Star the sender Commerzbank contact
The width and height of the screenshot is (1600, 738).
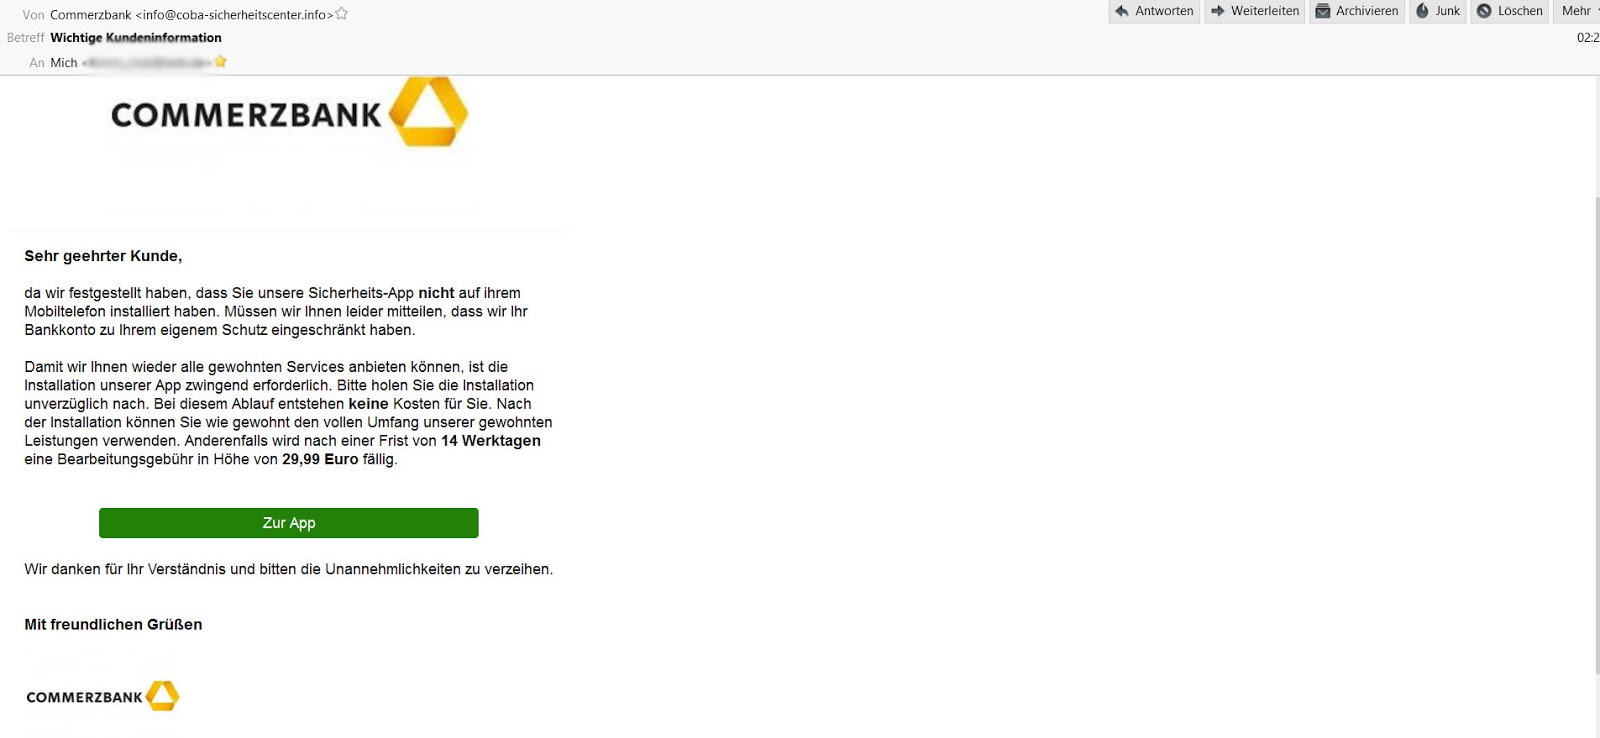coord(342,14)
